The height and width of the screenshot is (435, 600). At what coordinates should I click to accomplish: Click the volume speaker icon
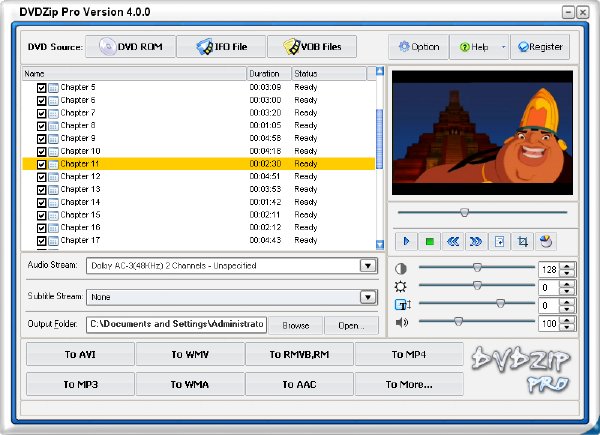[402, 323]
